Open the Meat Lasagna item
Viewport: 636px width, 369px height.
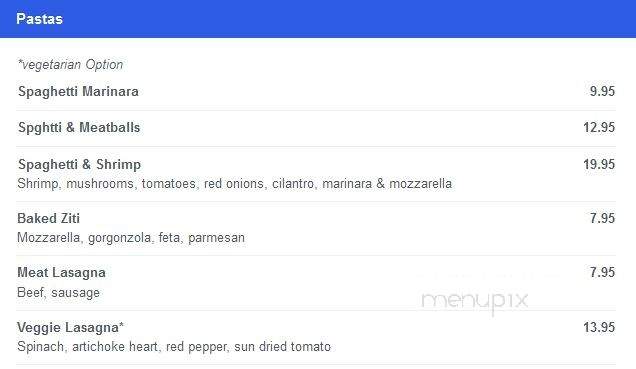click(x=61, y=273)
